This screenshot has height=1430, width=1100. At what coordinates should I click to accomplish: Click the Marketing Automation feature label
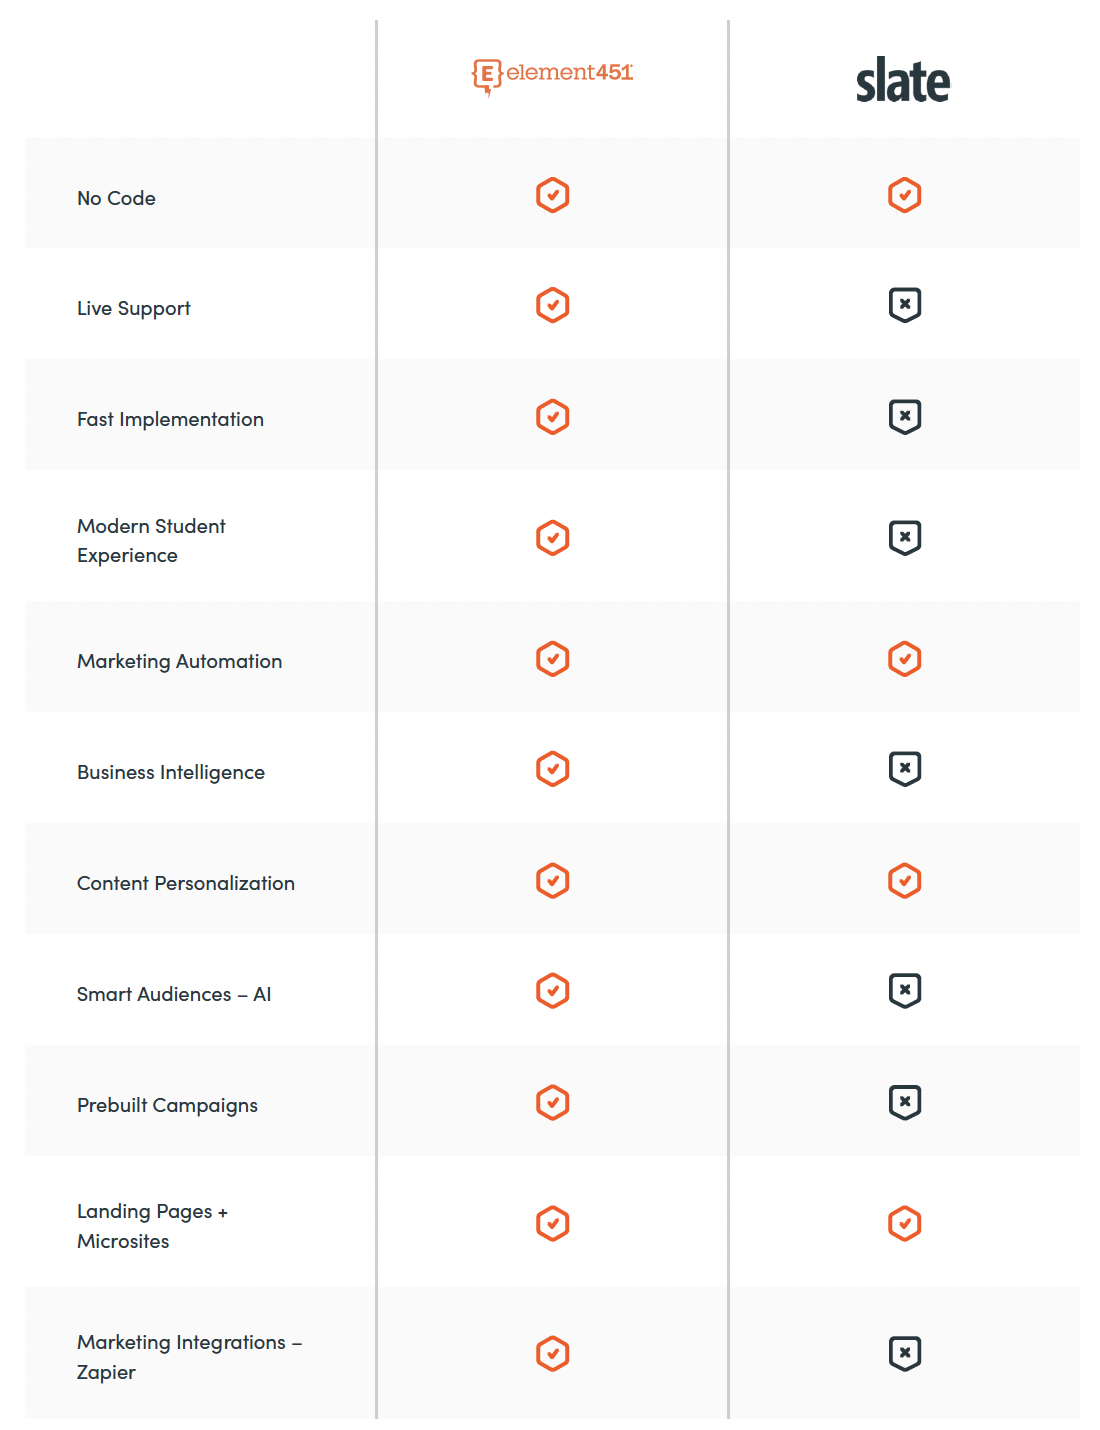coord(180,661)
